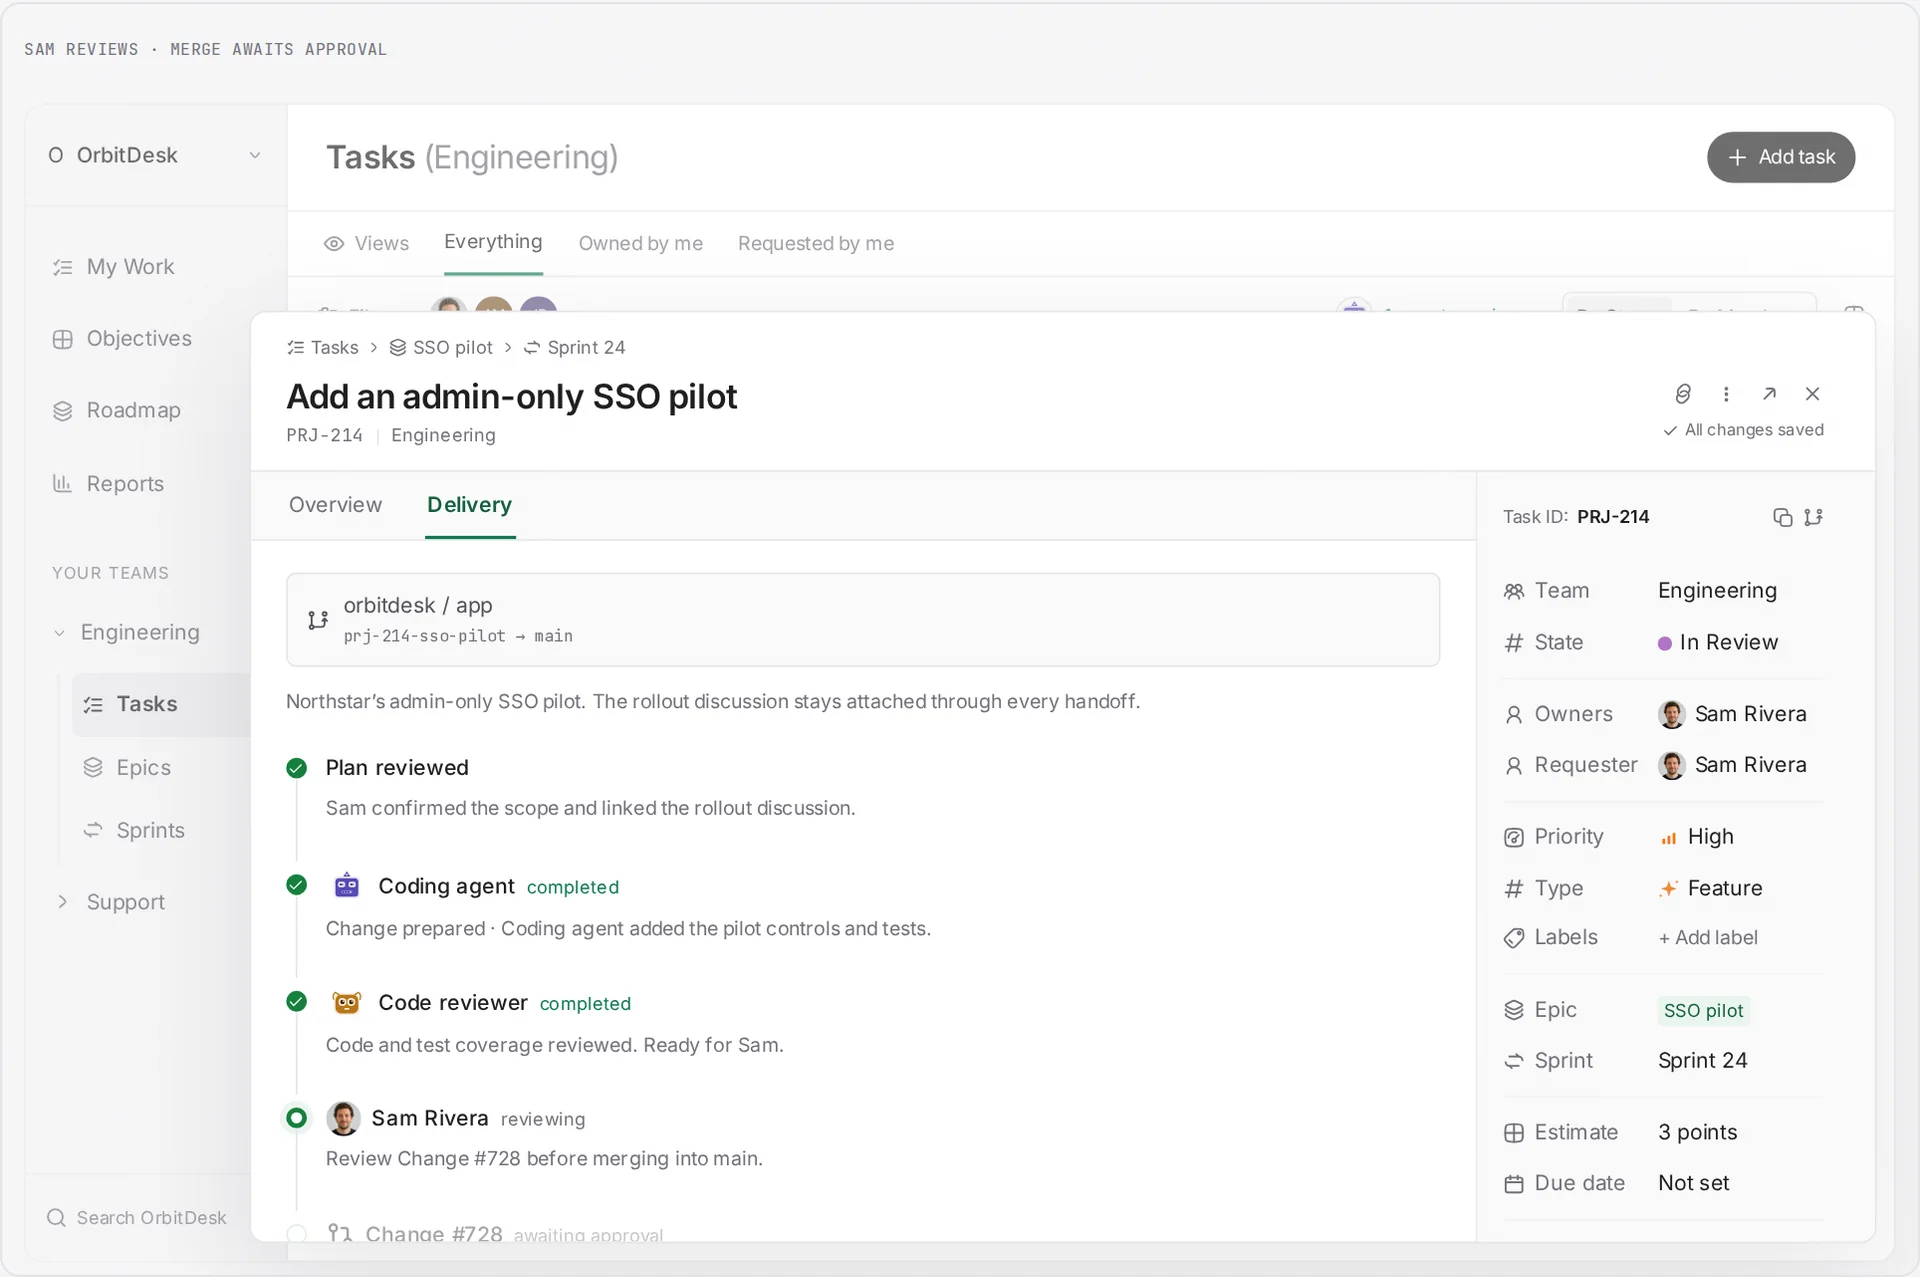Change the Priority value High
The image size is (1920, 1277).
click(x=1697, y=837)
